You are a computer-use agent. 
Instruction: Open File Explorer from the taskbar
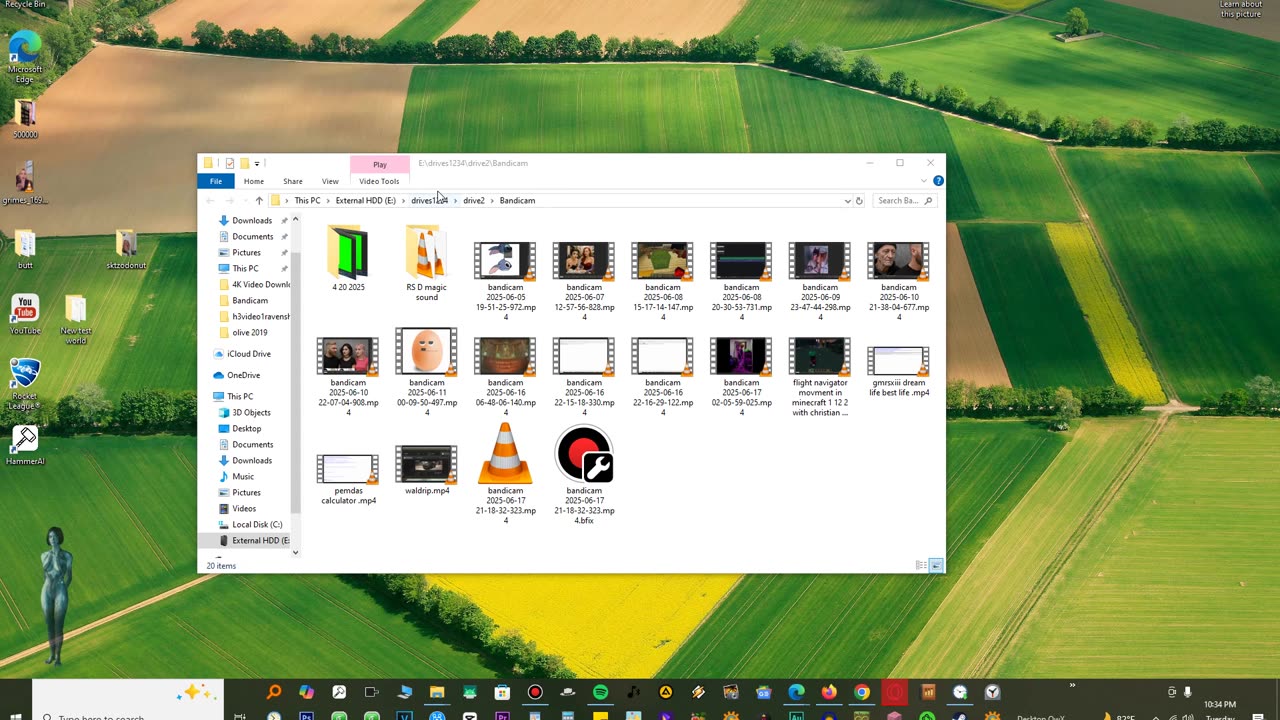(x=437, y=692)
